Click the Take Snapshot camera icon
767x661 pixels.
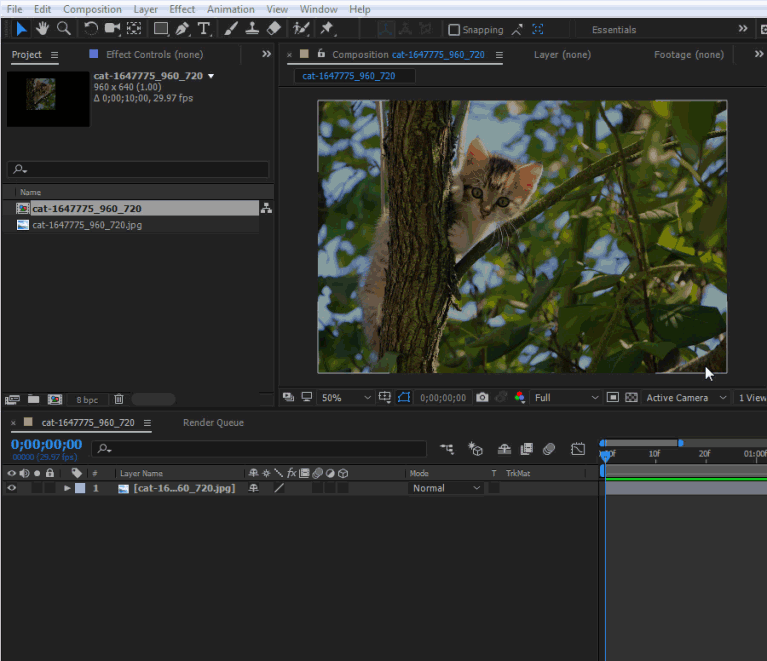click(482, 398)
